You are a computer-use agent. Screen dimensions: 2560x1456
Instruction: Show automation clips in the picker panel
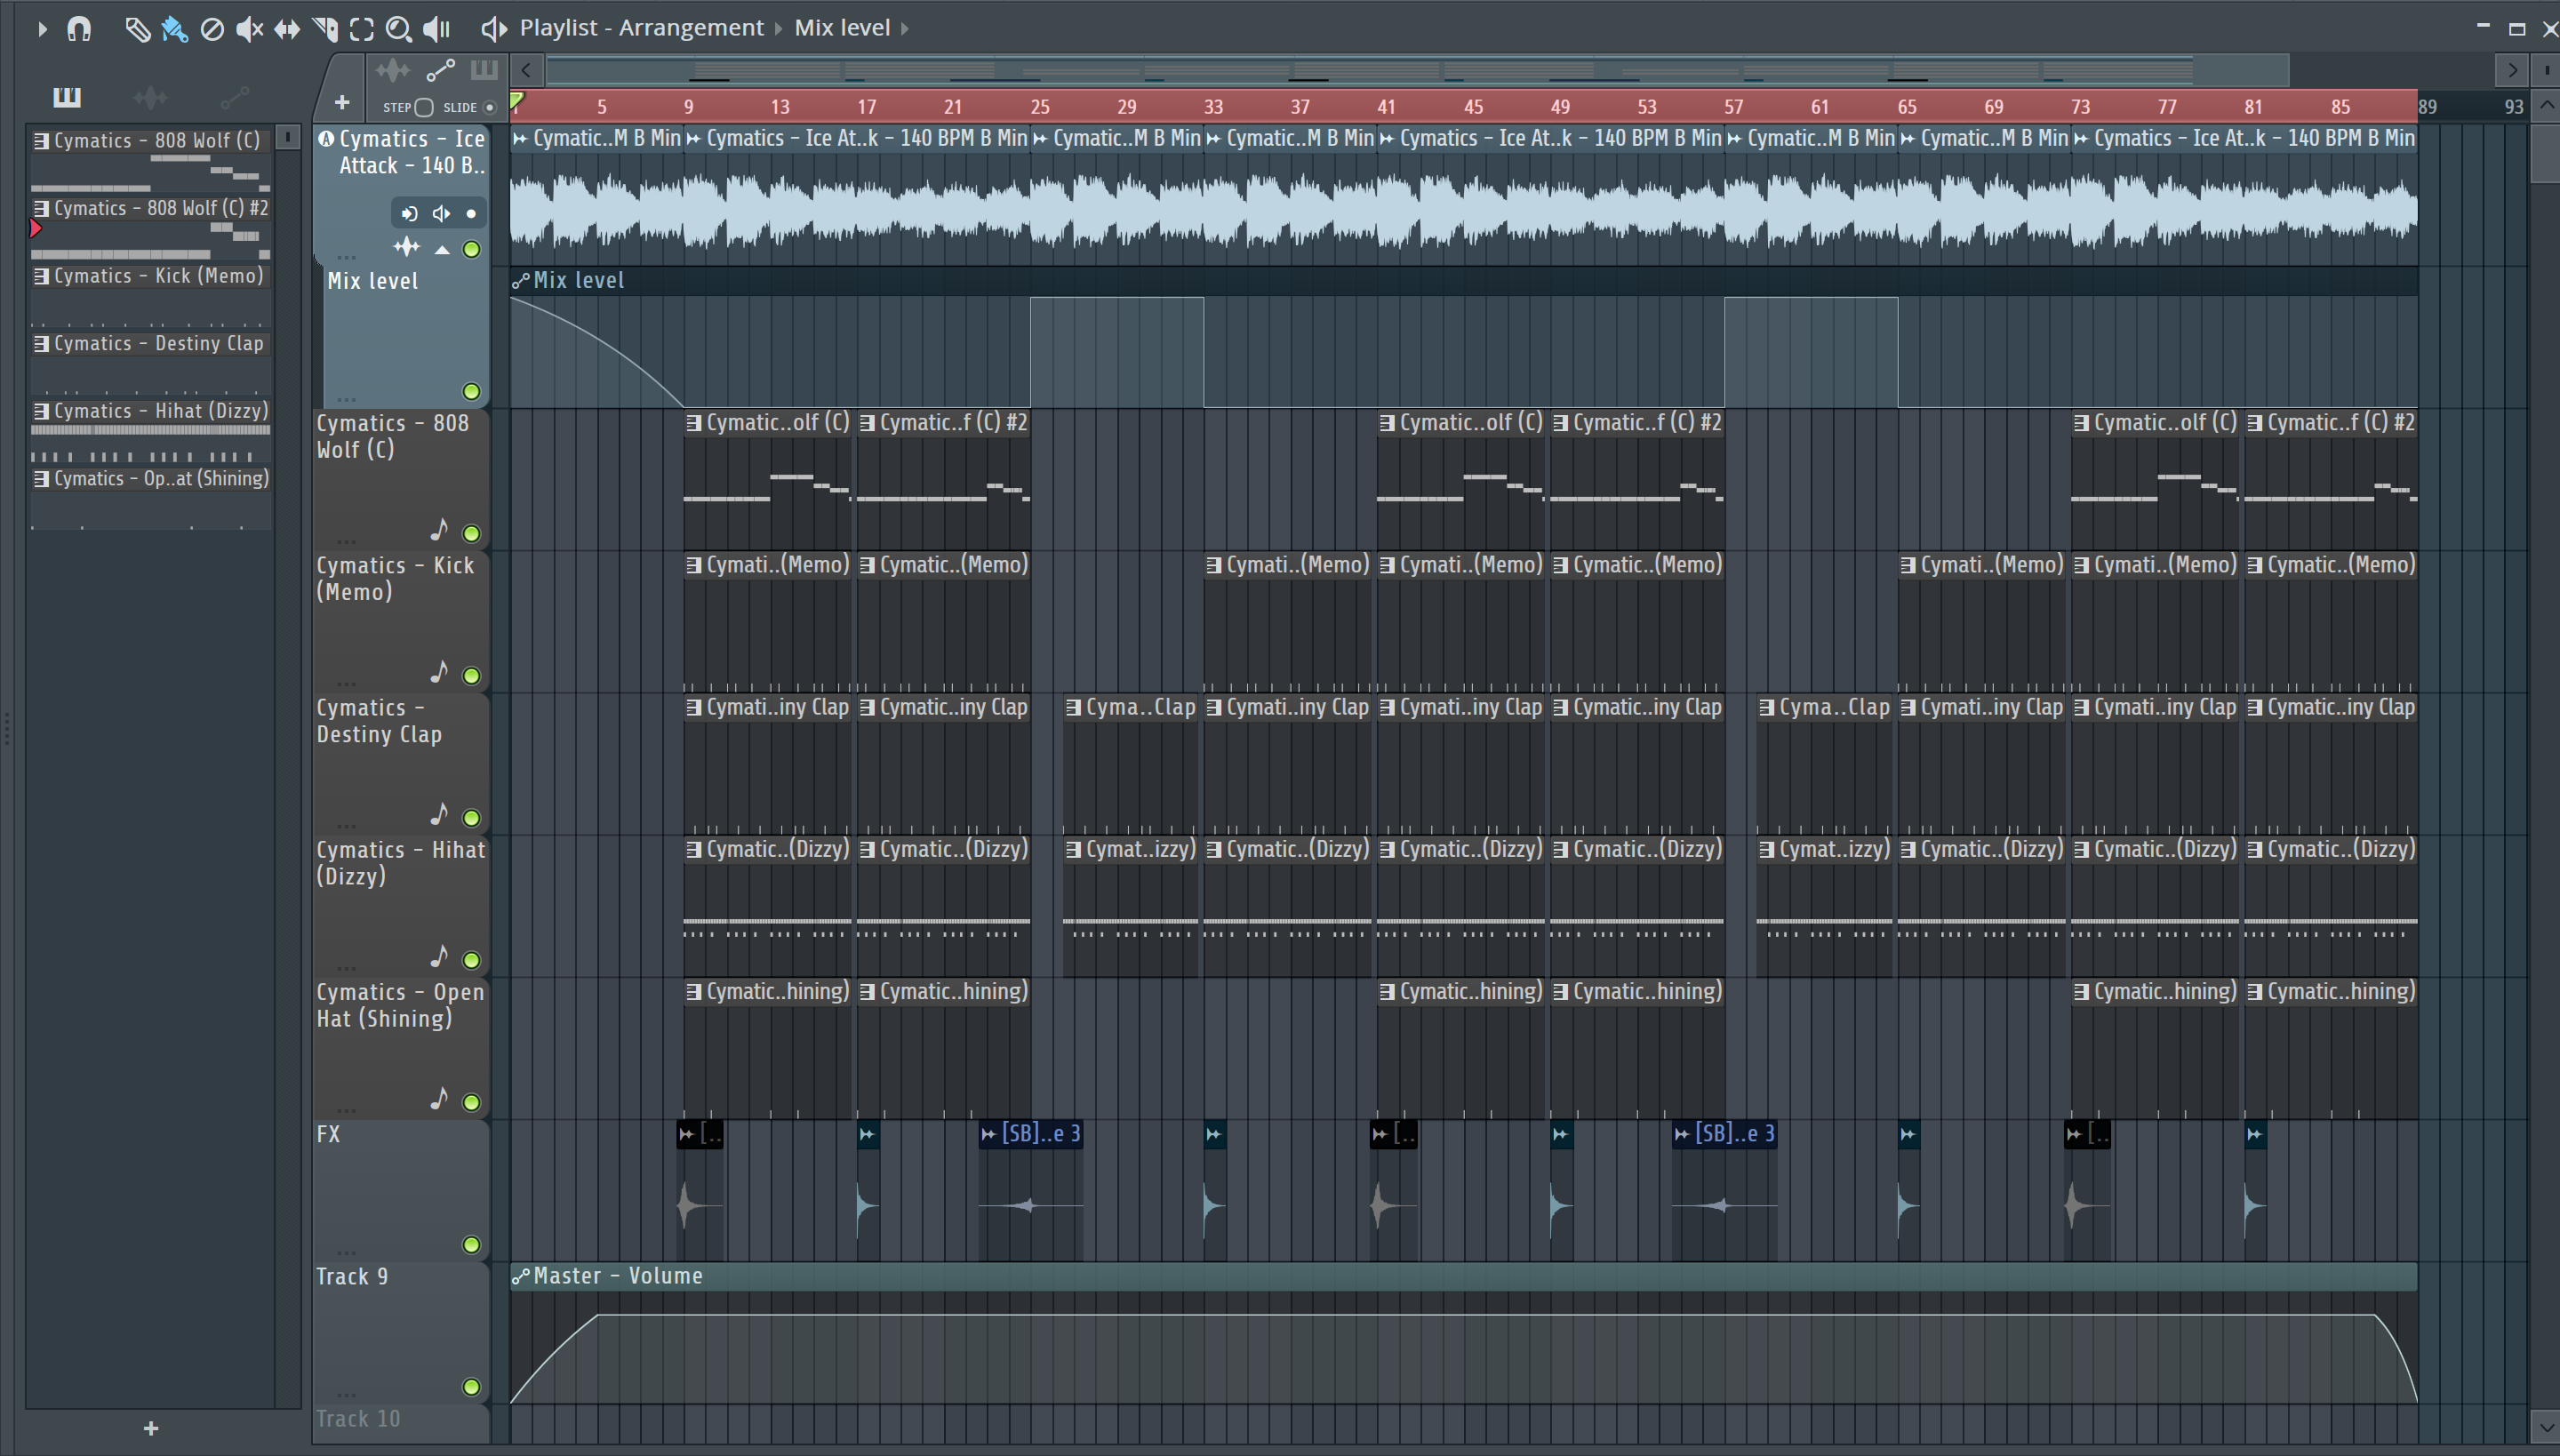click(234, 97)
